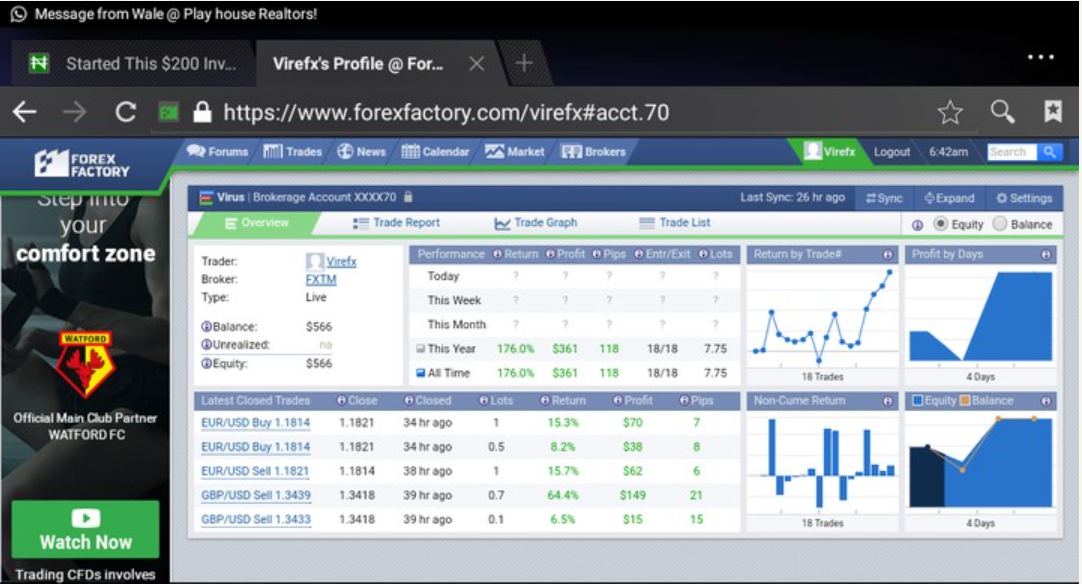Click Pips column info icon in Performance
The image size is (1082, 584).
pyautogui.click(x=596, y=255)
